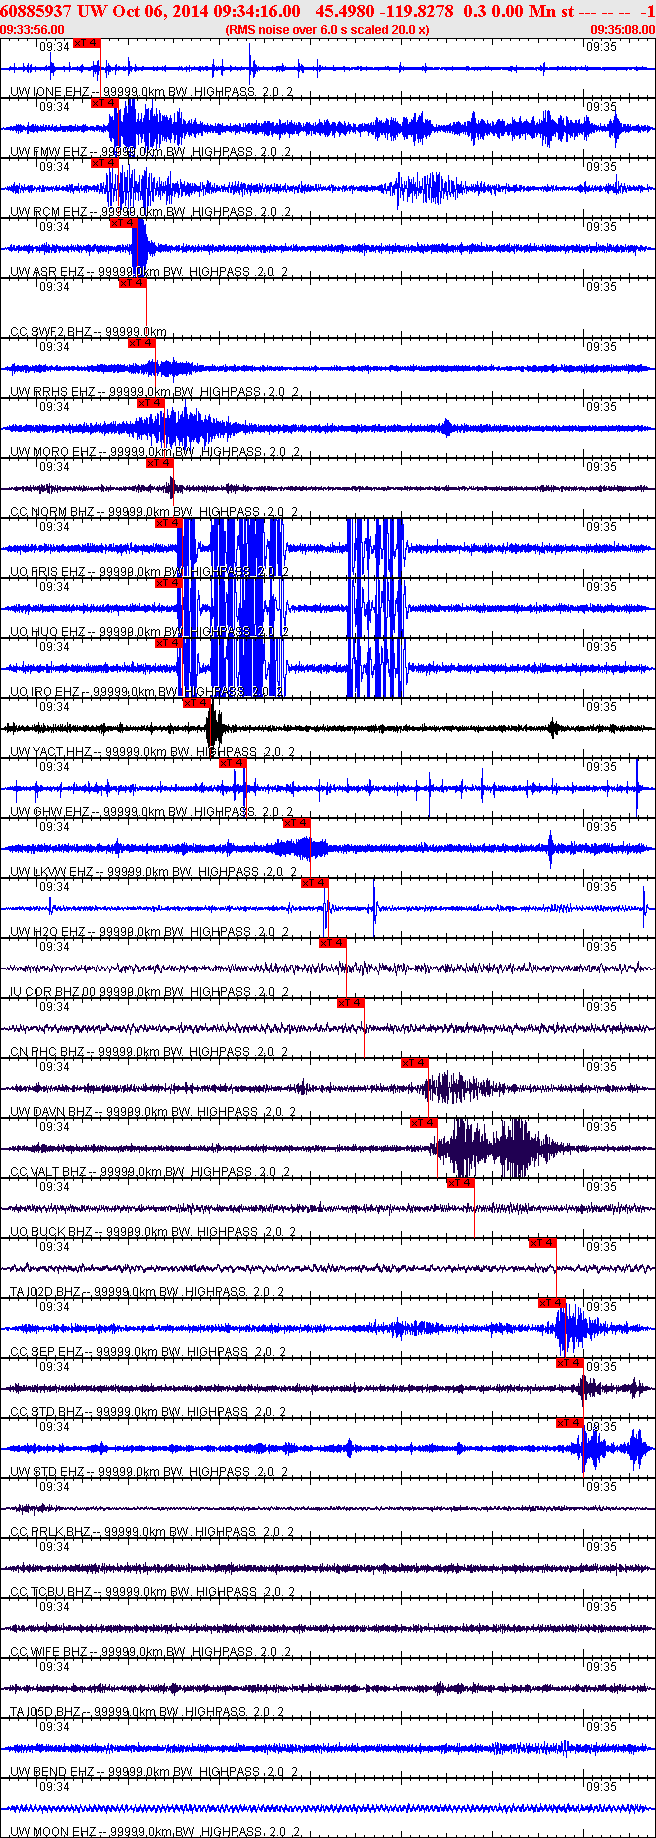Select the UW ASR EHZ station label
The width and height of the screenshot is (656, 1838).
coord(47,272)
